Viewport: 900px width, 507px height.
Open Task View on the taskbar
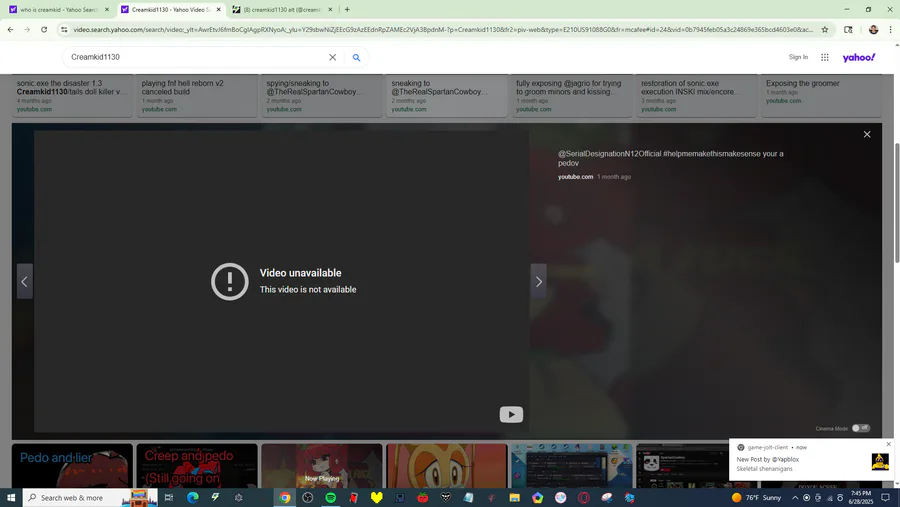[169, 498]
